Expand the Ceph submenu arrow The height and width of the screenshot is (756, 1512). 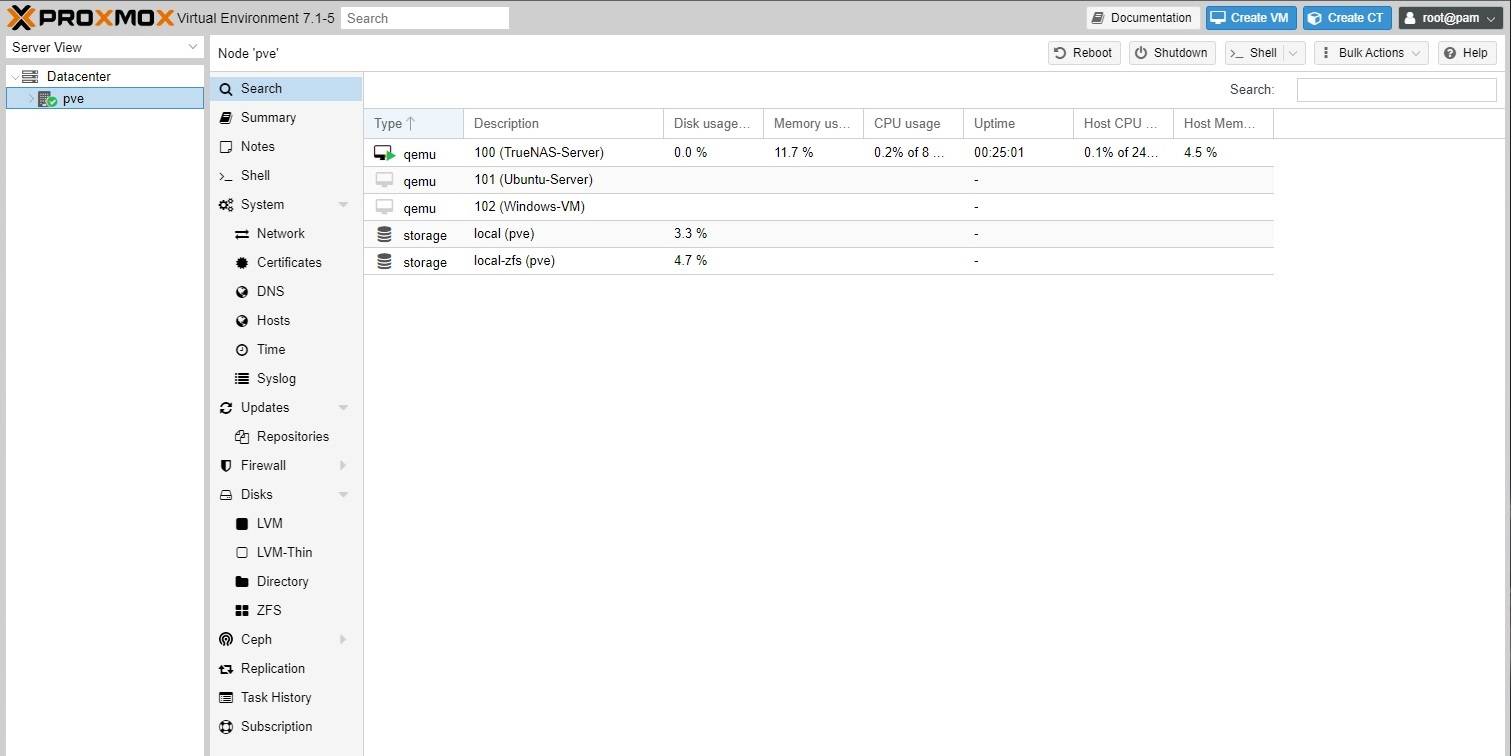(x=343, y=639)
